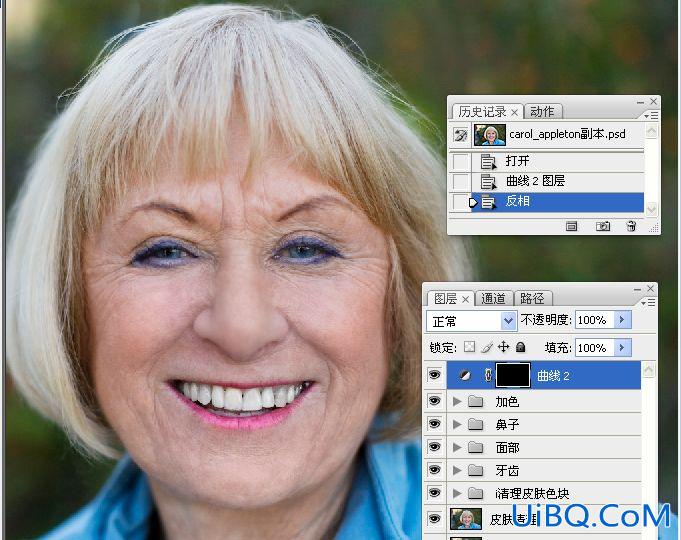Viewport: 681px width, 540px height.
Task: Hide the 加色 group
Action: click(434, 401)
